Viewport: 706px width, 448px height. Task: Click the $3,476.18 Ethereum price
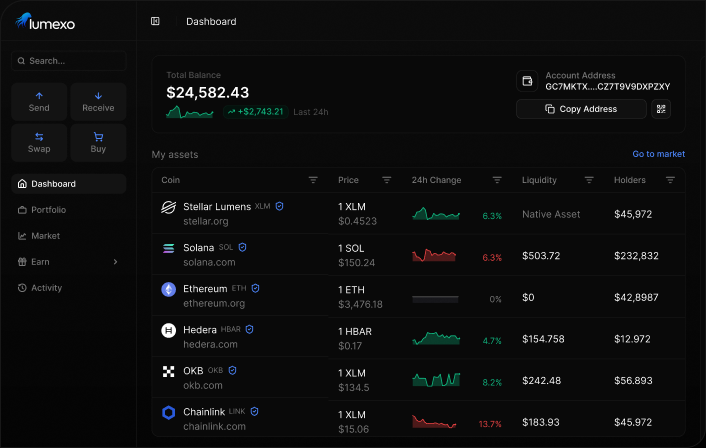pos(360,304)
